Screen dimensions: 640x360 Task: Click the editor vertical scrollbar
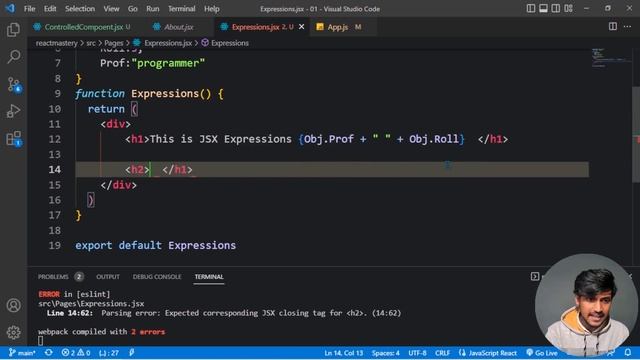(x=636, y=135)
